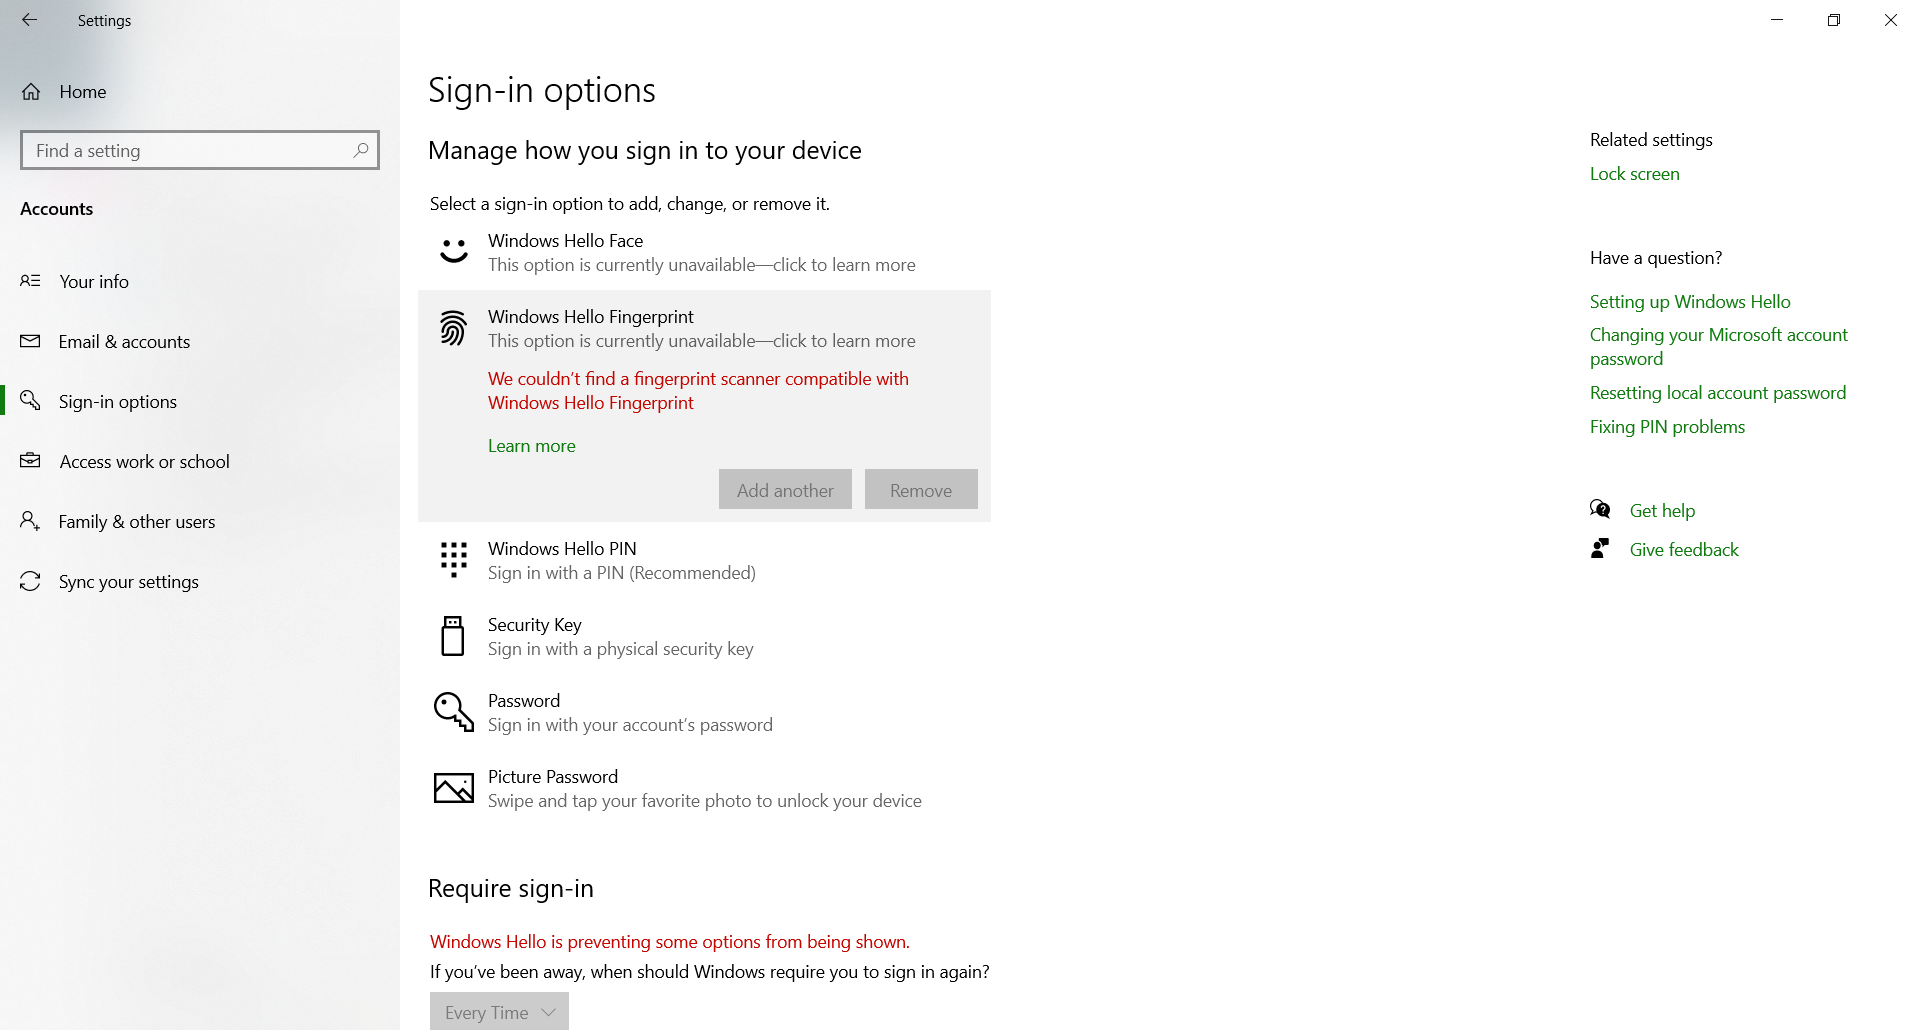Click the back arrow in Settings
Viewport: 1920px width, 1030px height.
[29, 20]
